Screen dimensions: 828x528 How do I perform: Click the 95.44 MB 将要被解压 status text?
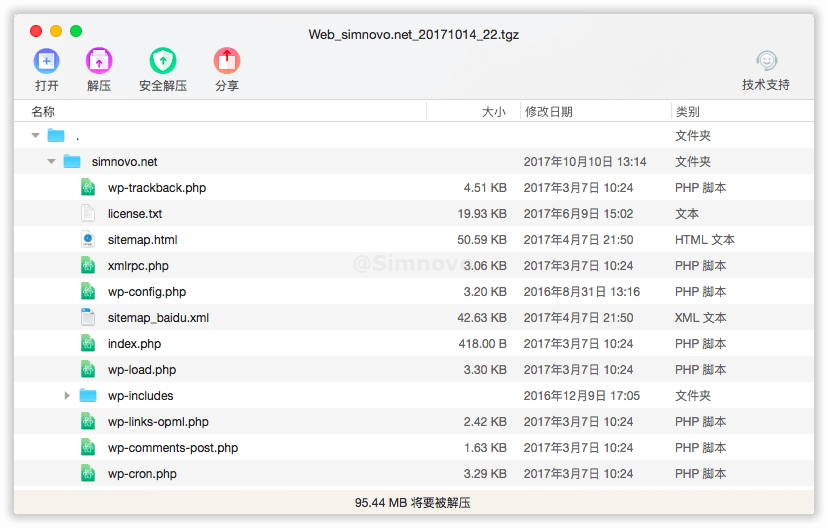[412, 502]
